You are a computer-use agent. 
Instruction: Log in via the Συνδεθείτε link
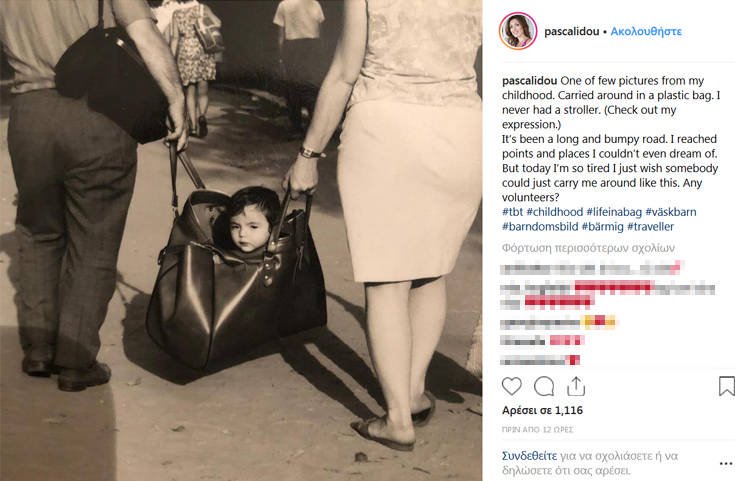(x=529, y=456)
